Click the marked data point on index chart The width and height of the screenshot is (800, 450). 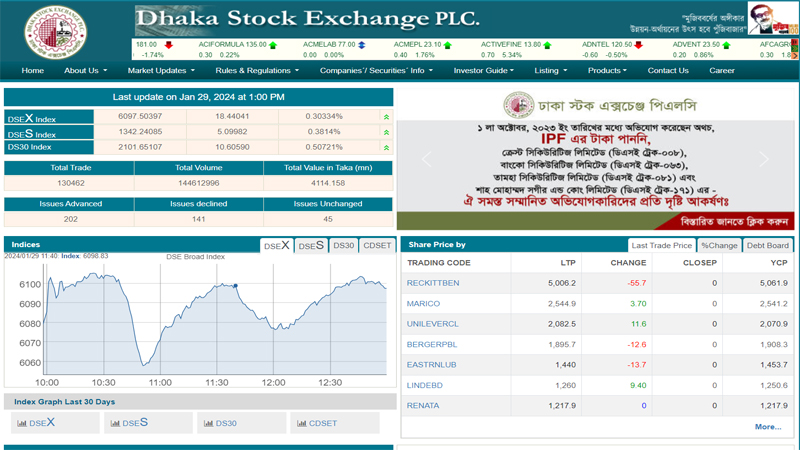235,286
